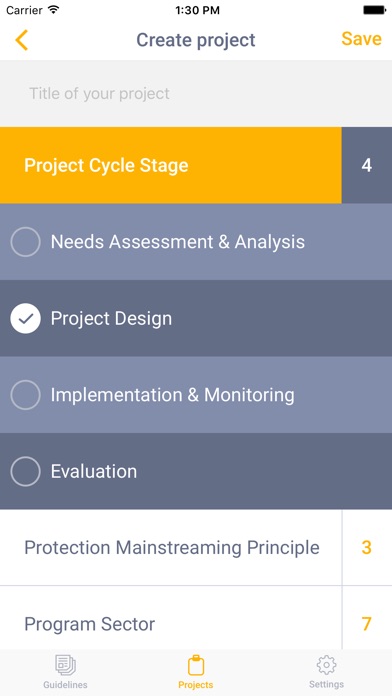Open the Guidelines newspaper icon
392x696 pixels.
click(65, 665)
